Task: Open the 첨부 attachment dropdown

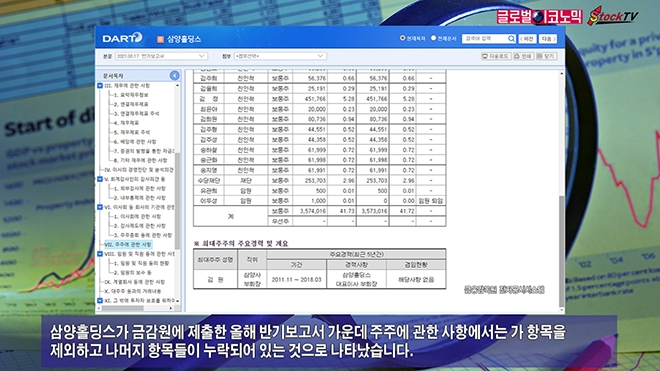Action: click(280, 56)
